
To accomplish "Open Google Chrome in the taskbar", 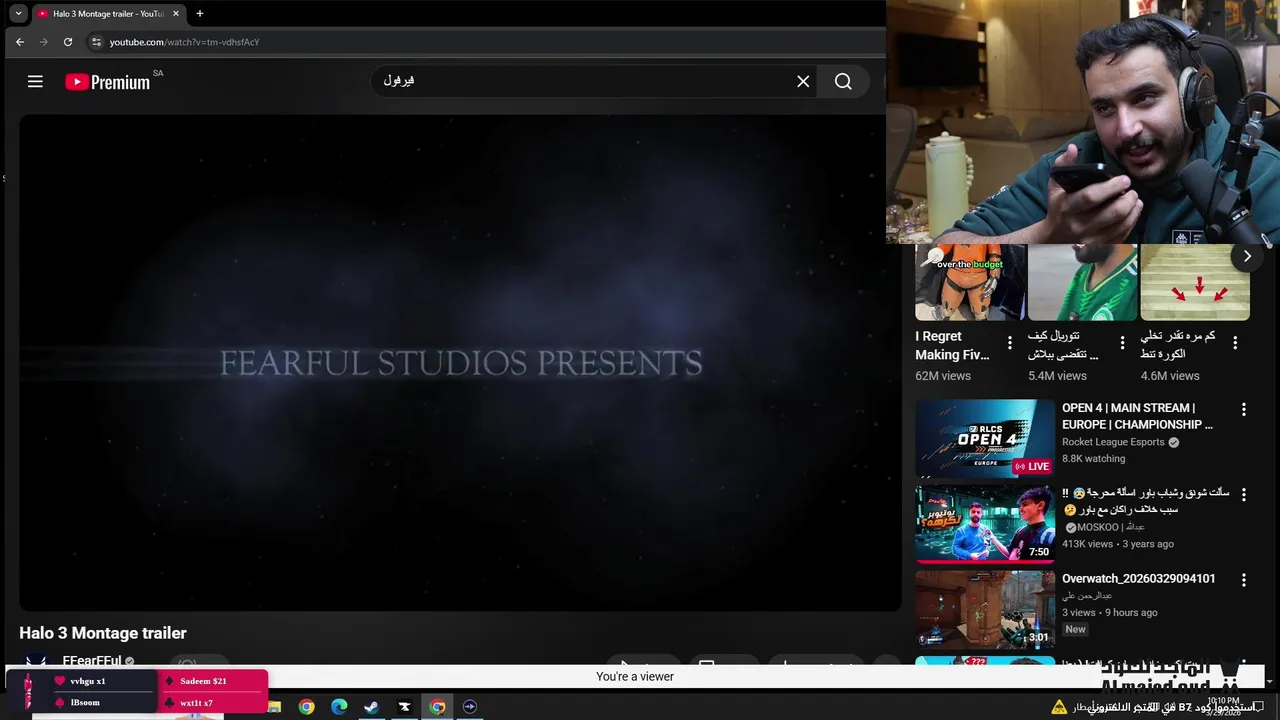I will (306, 707).
